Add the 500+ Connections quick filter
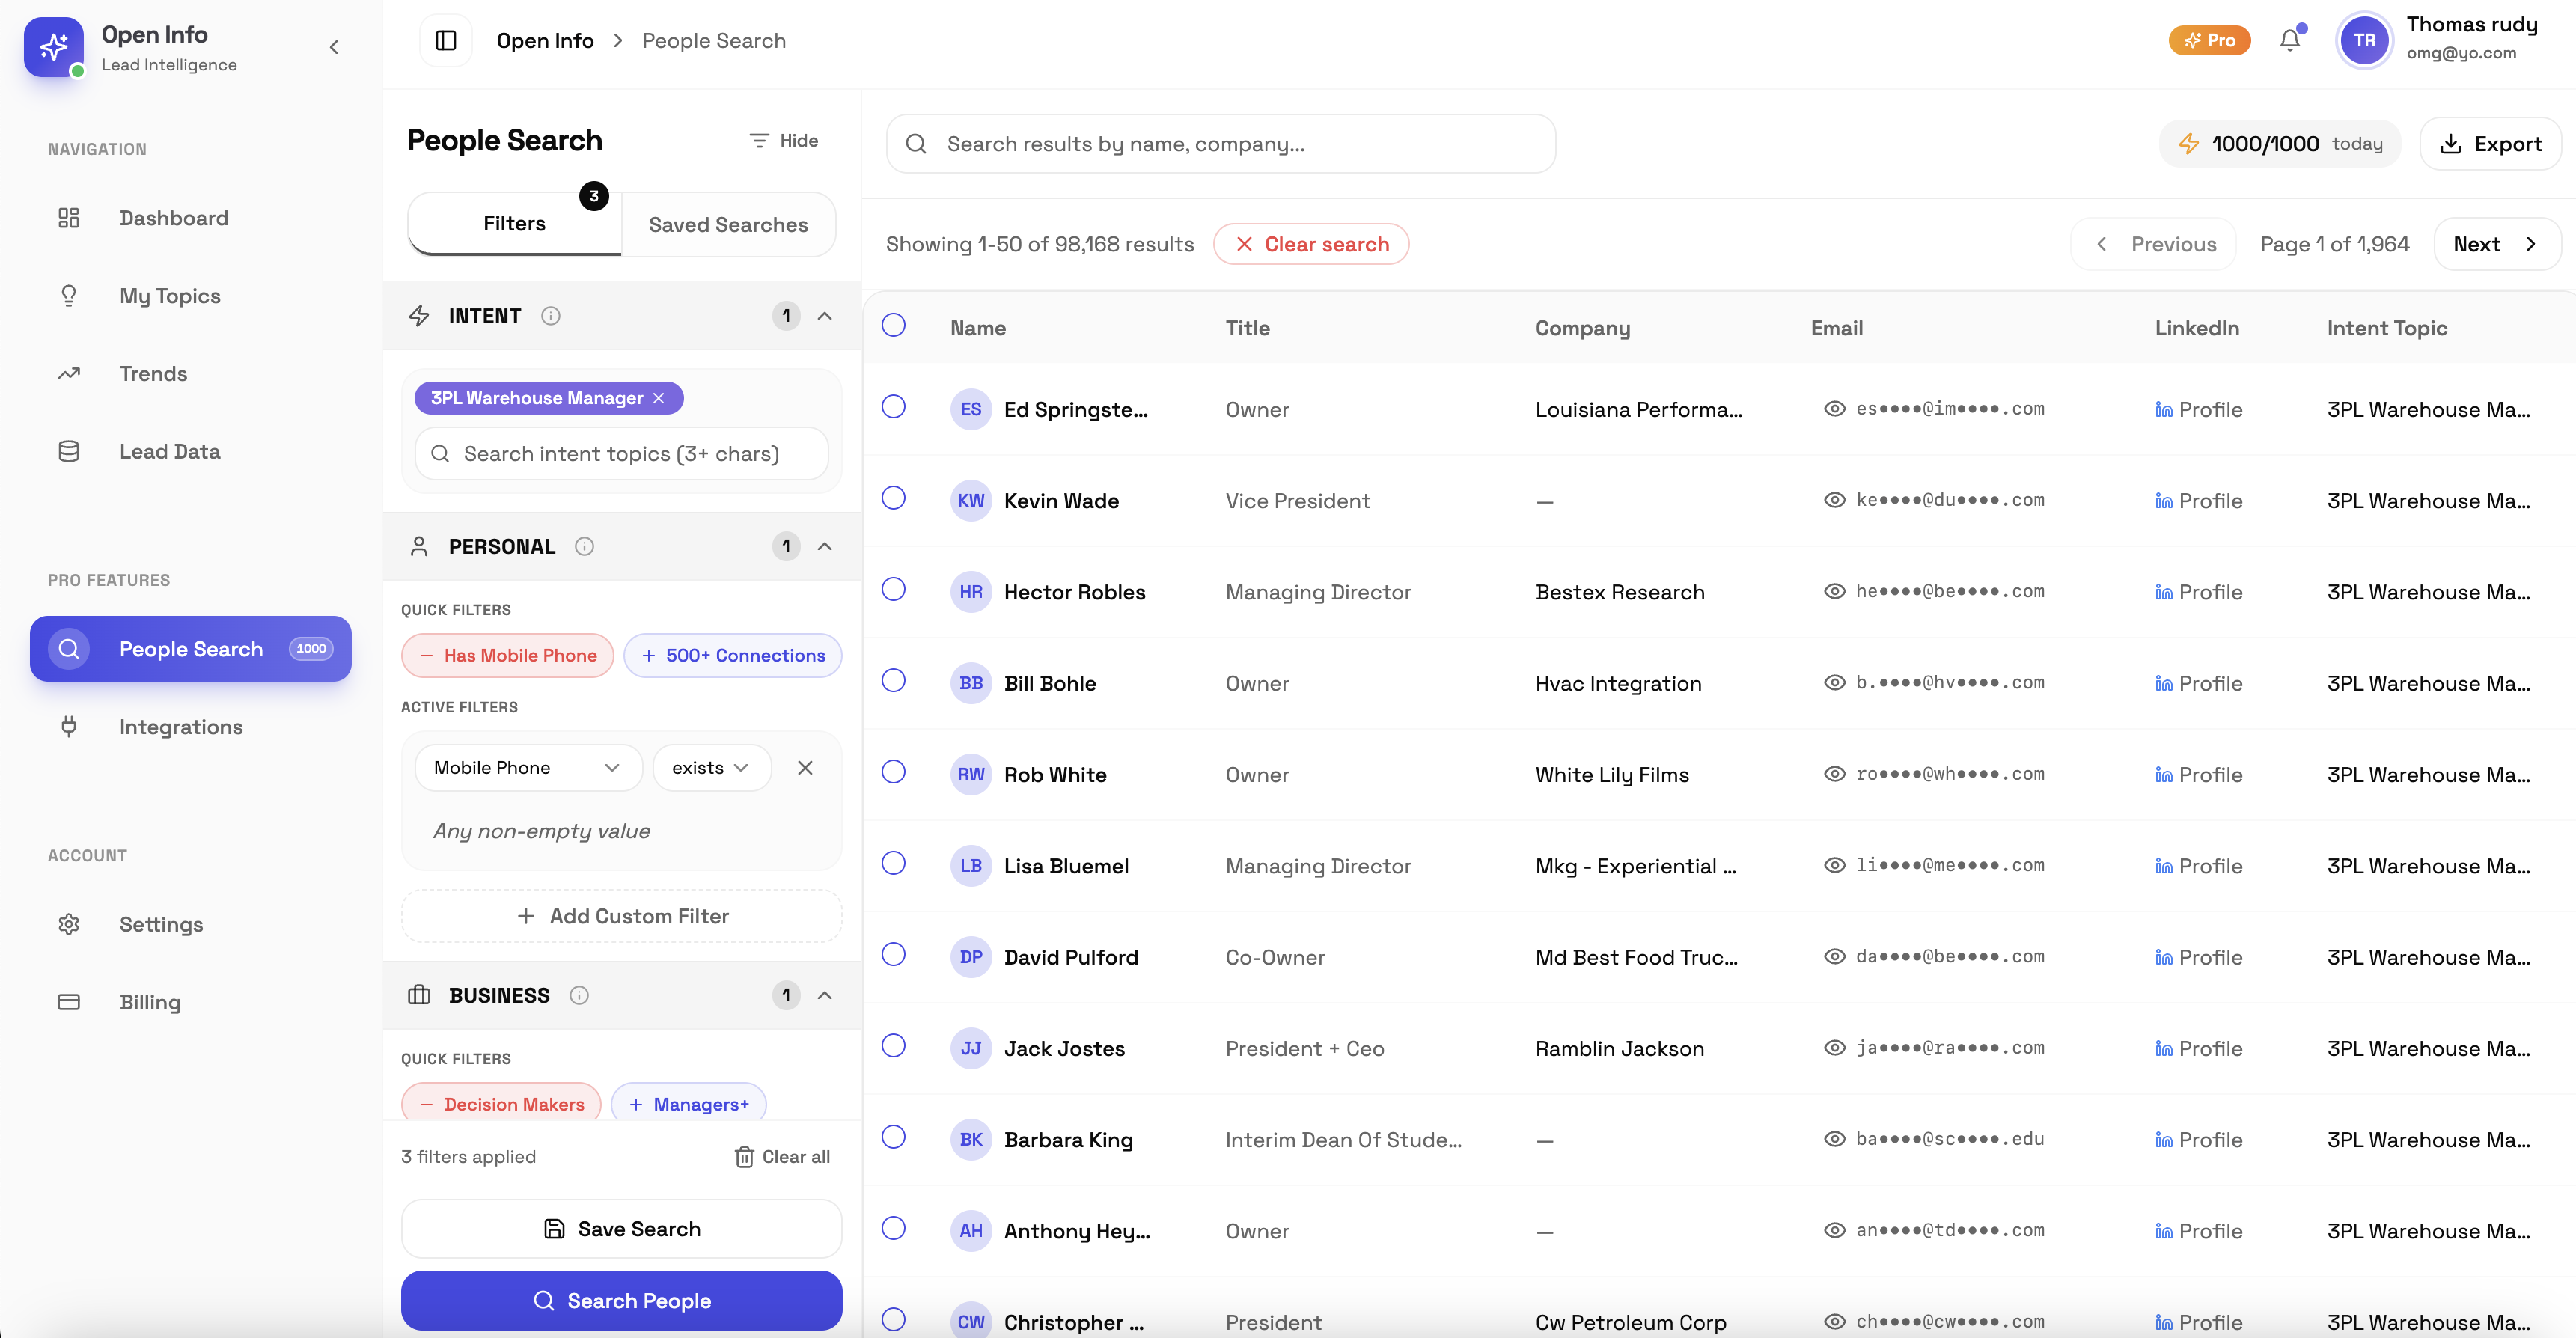This screenshot has width=2576, height=1338. (732, 656)
